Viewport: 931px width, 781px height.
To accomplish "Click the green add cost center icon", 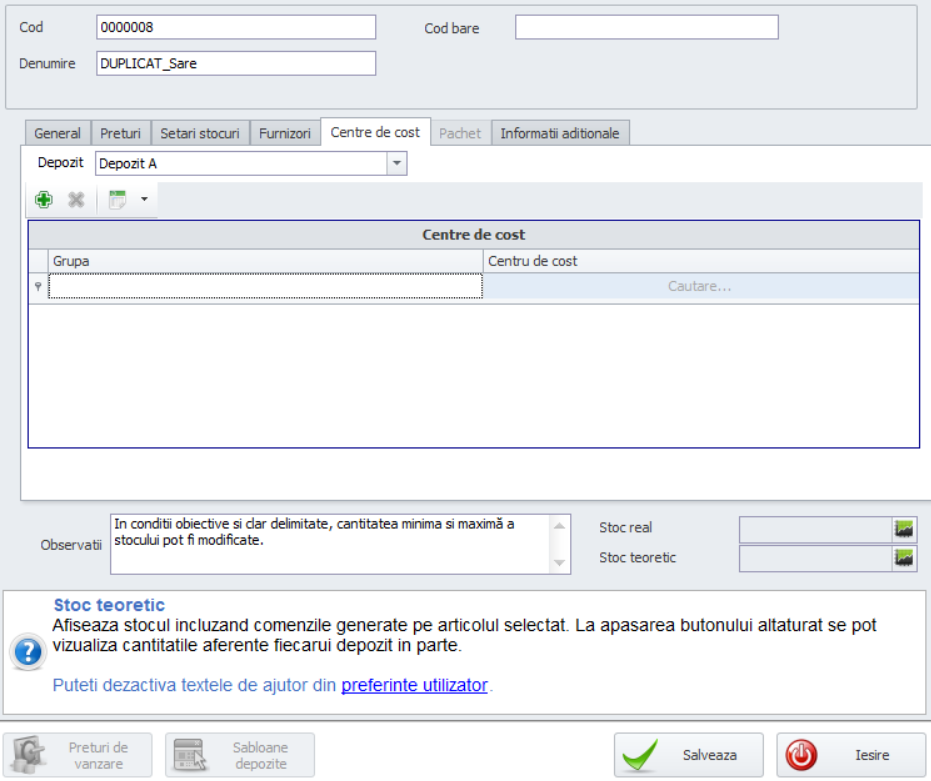I will point(44,200).
